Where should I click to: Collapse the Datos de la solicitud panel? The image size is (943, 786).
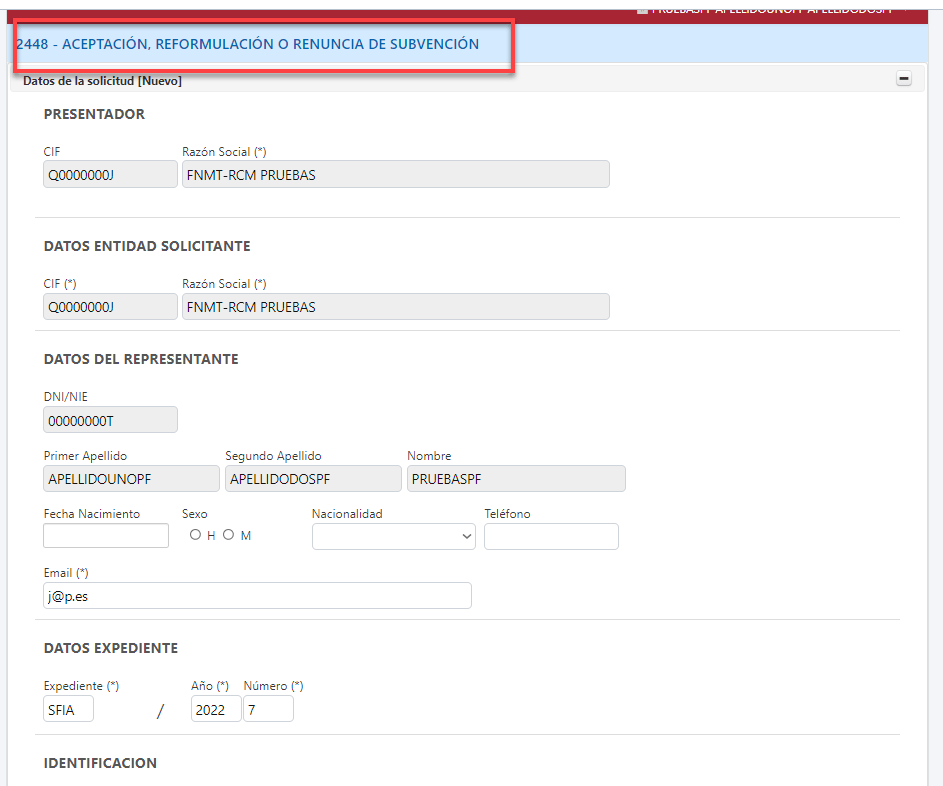tap(904, 79)
